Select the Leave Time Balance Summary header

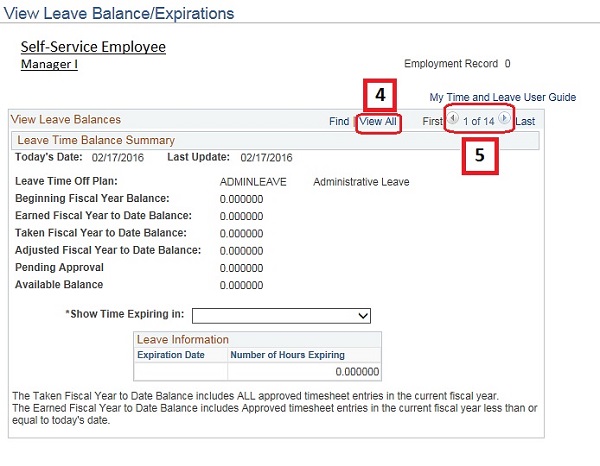pyautogui.click(x=96, y=141)
